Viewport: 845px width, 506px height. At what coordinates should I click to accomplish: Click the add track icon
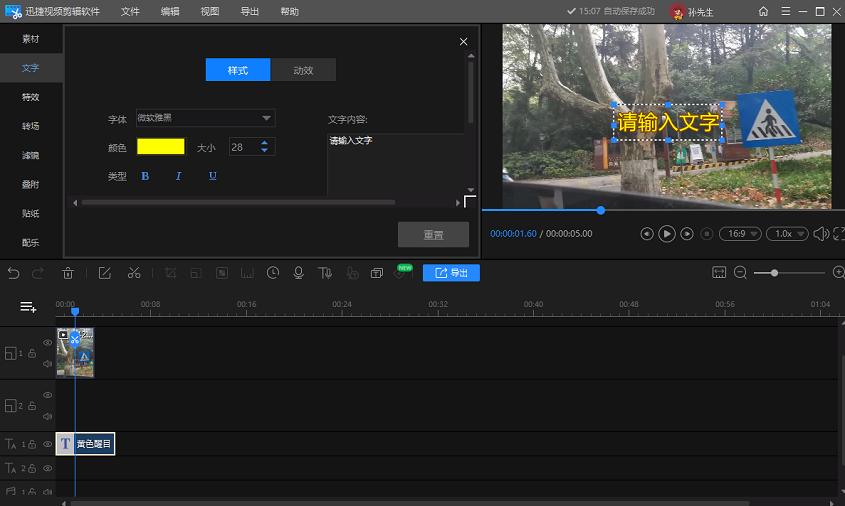(28, 307)
